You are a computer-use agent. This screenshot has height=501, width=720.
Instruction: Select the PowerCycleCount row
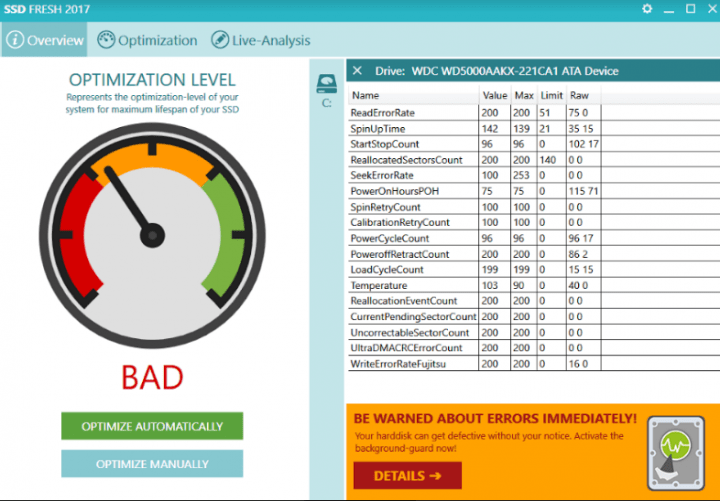pos(534,238)
